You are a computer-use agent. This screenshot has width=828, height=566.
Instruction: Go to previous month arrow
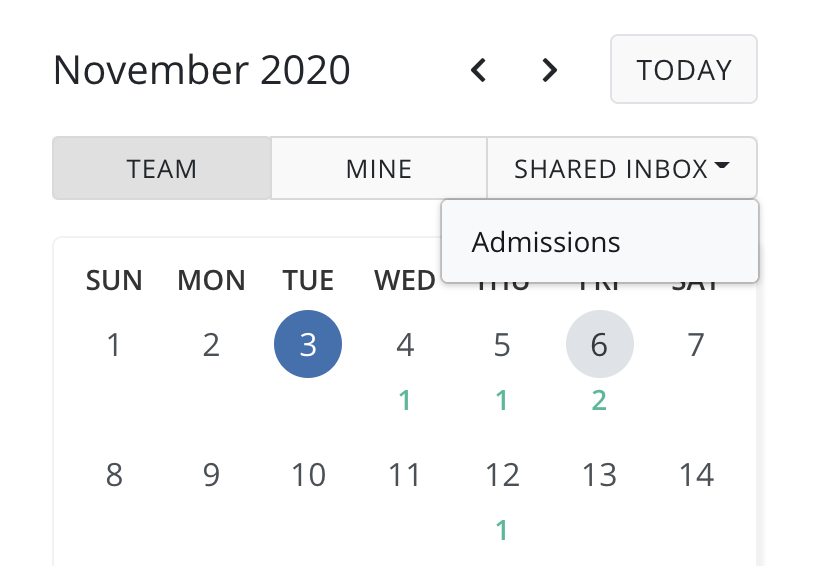coord(479,70)
